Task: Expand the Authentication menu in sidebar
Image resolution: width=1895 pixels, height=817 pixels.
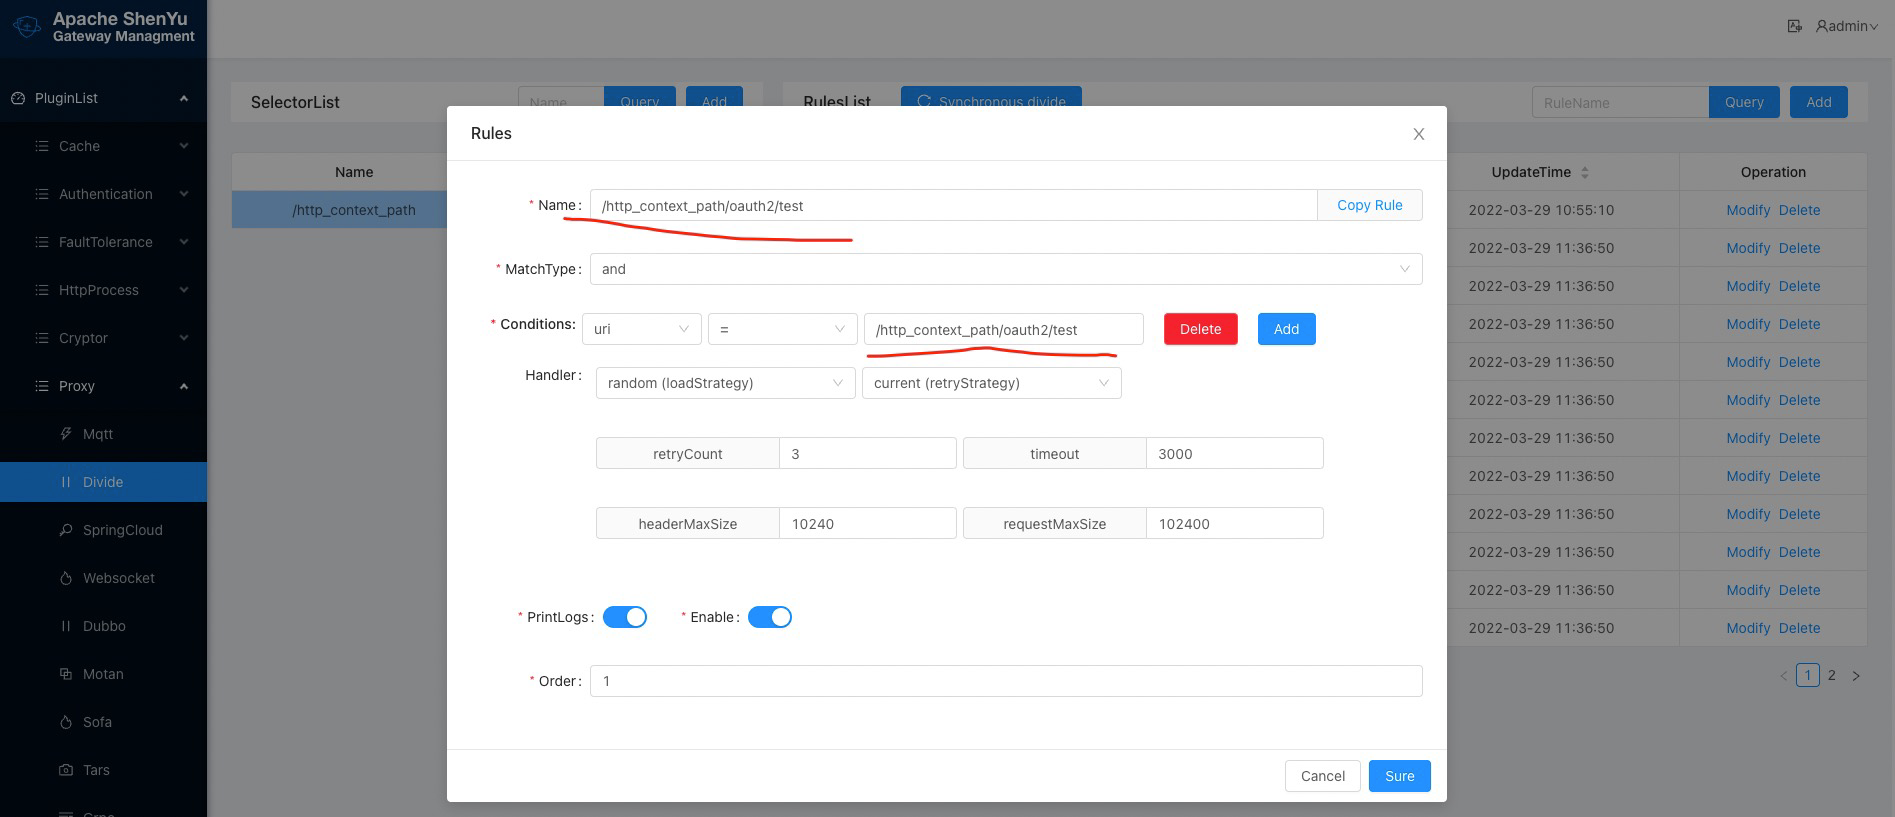Action: coord(105,194)
